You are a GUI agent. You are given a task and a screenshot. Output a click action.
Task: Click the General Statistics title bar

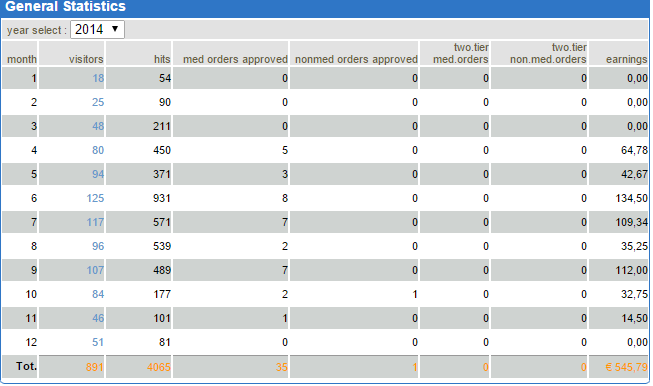[x=325, y=8]
